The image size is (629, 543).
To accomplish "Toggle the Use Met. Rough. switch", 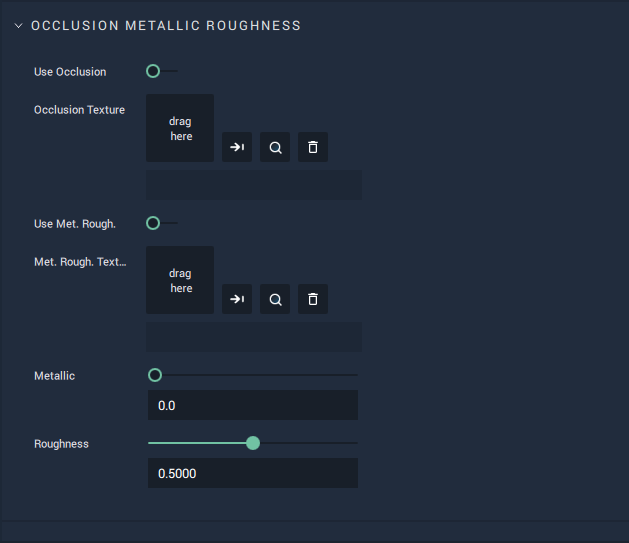I will coord(162,223).
